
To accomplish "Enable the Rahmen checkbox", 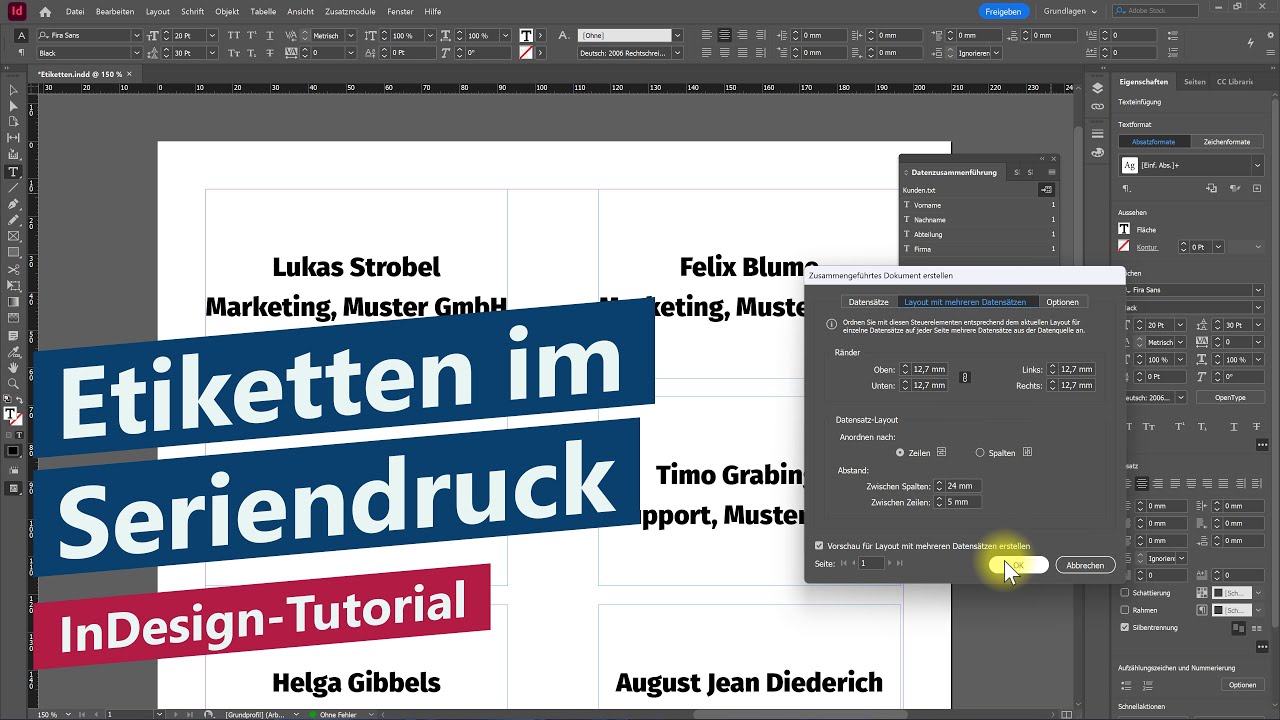I will coord(1125,610).
